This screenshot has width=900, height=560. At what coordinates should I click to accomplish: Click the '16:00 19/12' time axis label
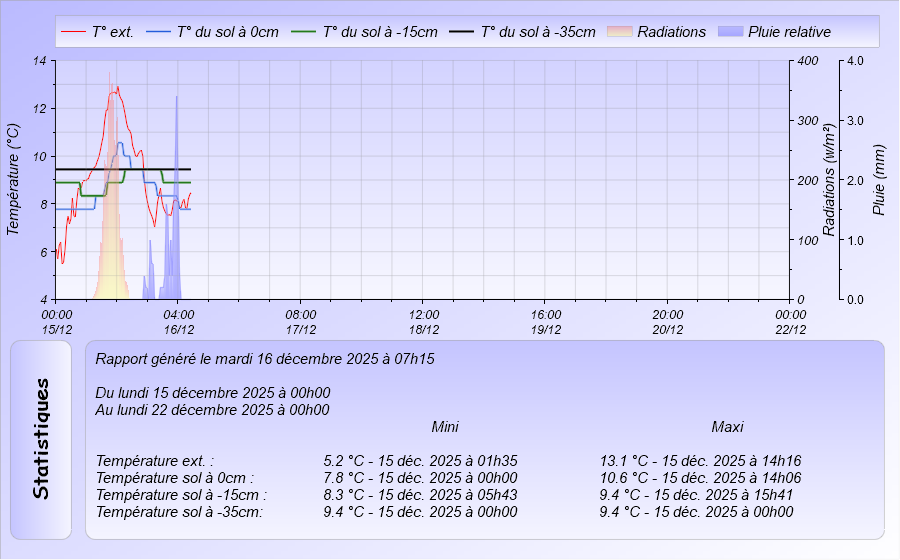[x=546, y=322]
